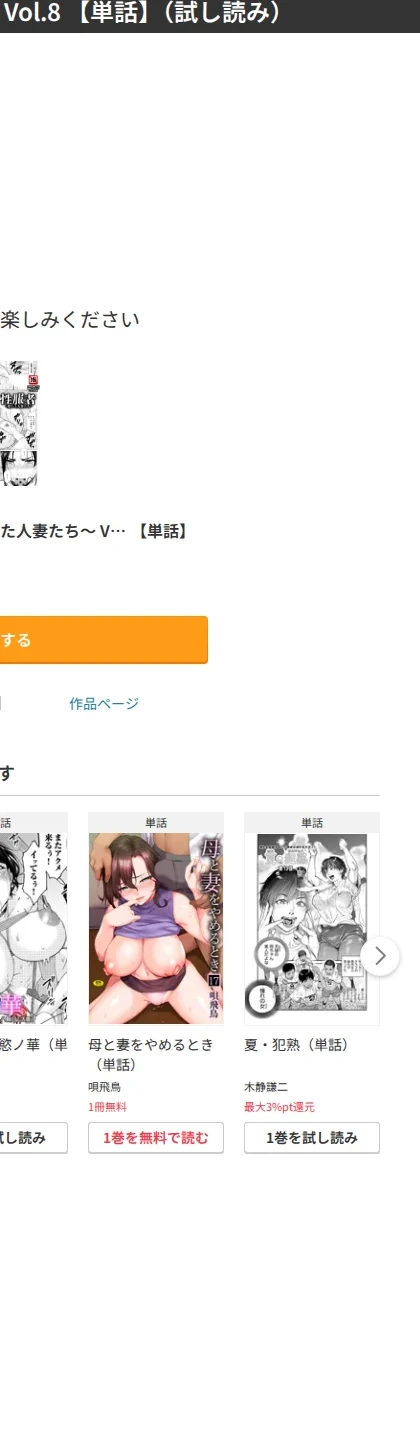
Task: Click the partially visible 試し読み button at left
Action: (x=34, y=1138)
